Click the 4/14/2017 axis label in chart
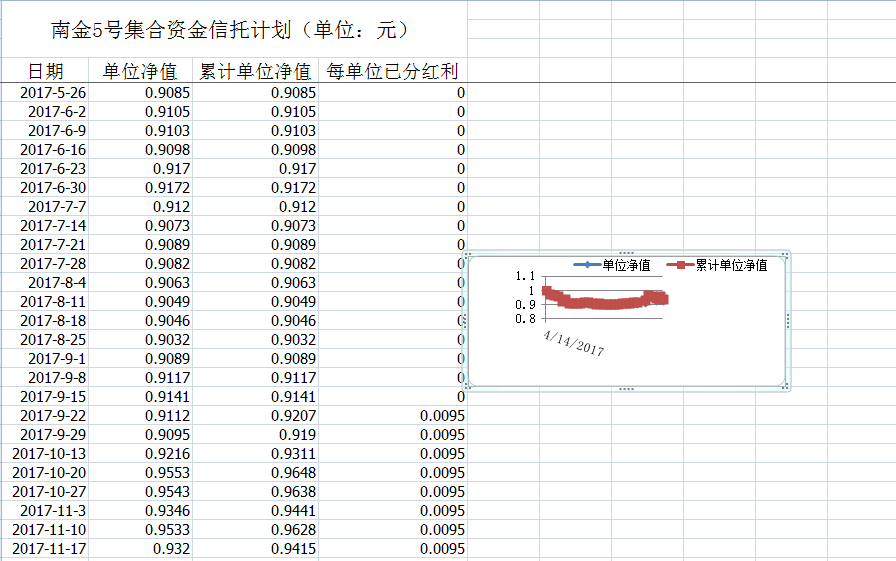This screenshot has height=561, width=896. point(573,343)
